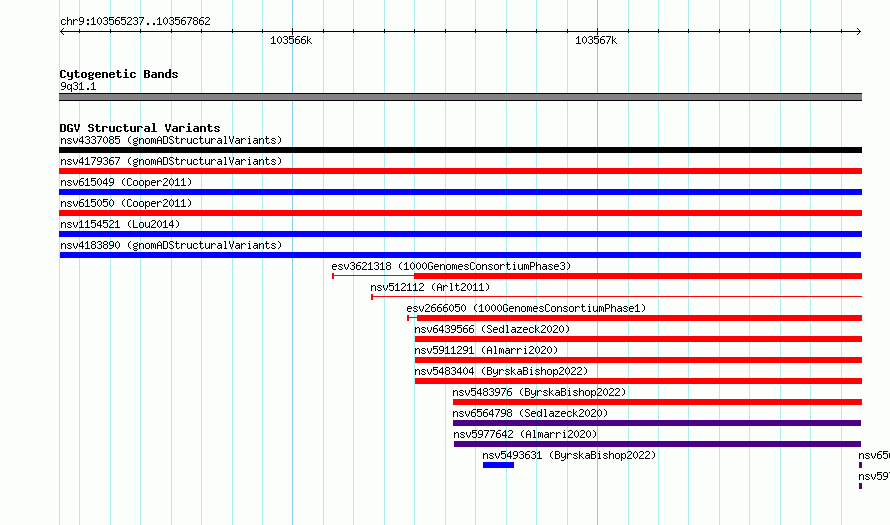Image resolution: width=890 pixels, height=525 pixels.
Task: Open the nsv512112 (Arlt2011) label
Action: [x=430, y=287]
